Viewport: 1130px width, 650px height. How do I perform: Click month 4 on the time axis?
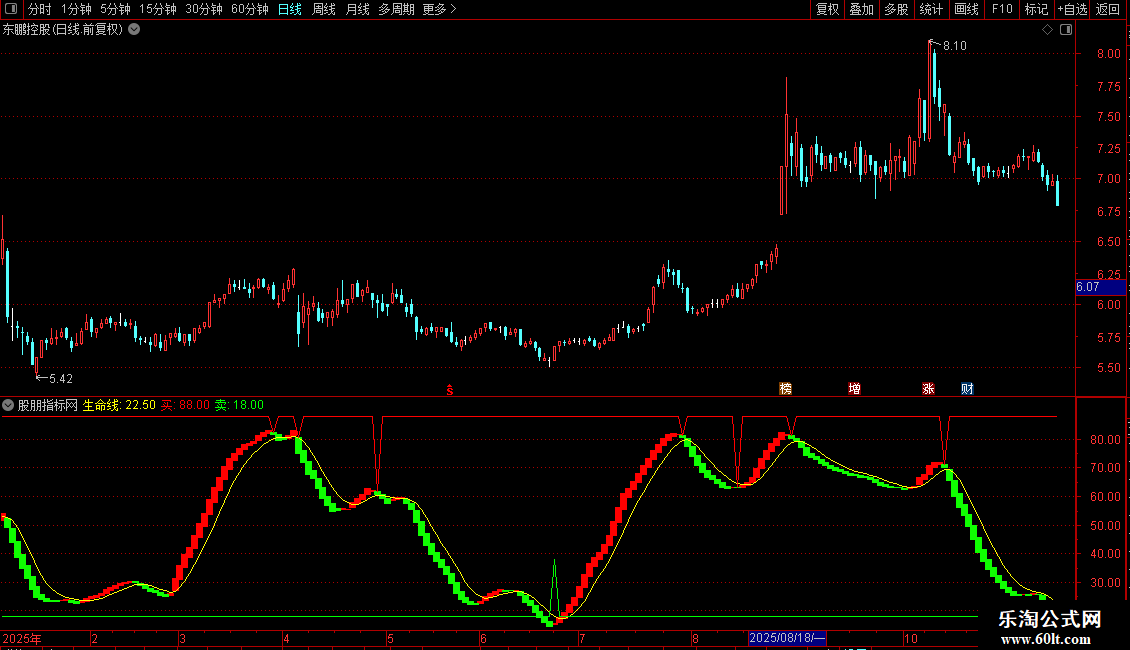coord(286,638)
